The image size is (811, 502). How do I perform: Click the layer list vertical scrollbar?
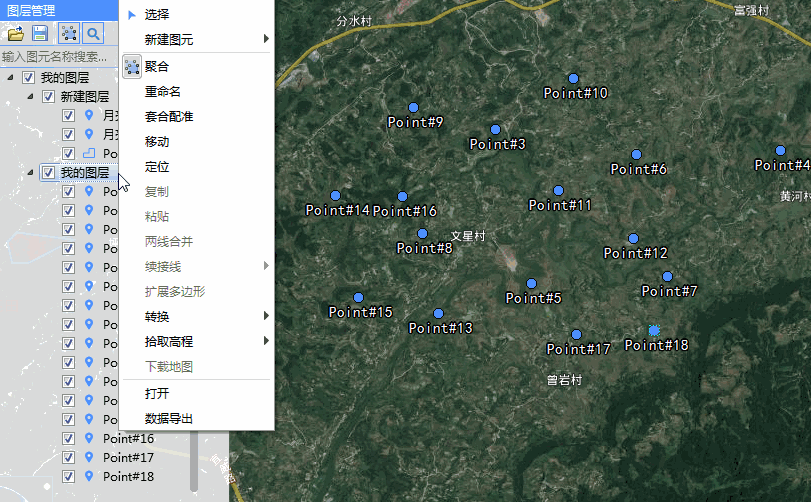[x=194, y=460]
